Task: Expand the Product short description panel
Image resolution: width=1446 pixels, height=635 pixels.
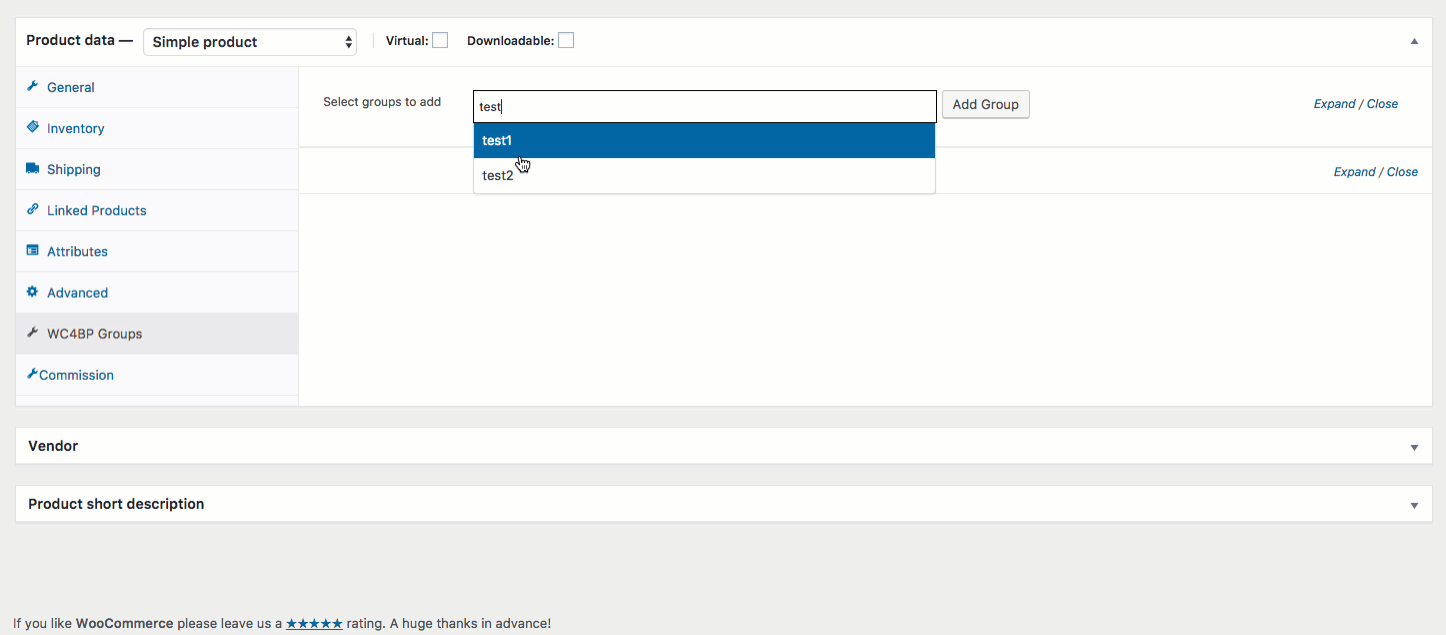Action: [x=1414, y=505]
